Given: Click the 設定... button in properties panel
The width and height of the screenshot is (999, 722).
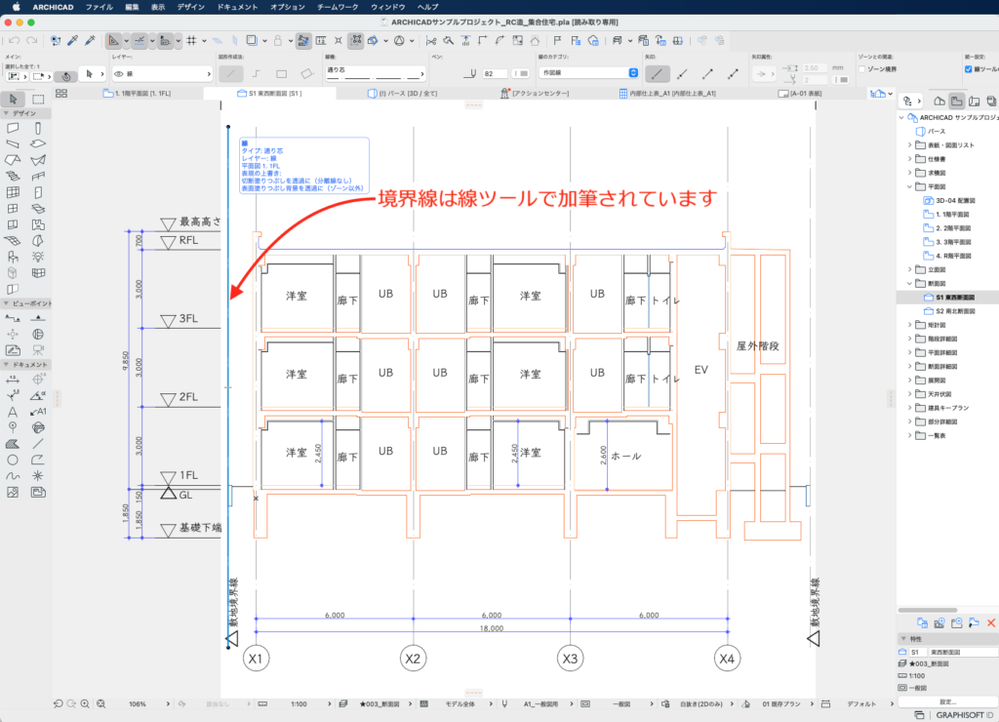Looking at the screenshot, I should click(947, 702).
